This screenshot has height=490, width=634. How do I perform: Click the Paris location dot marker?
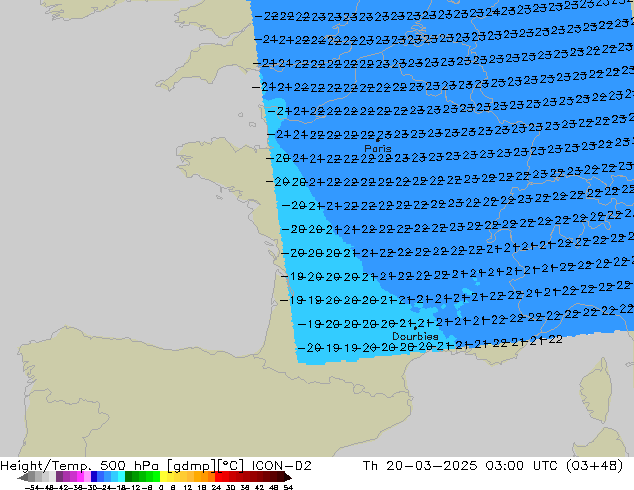tap(378, 141)
